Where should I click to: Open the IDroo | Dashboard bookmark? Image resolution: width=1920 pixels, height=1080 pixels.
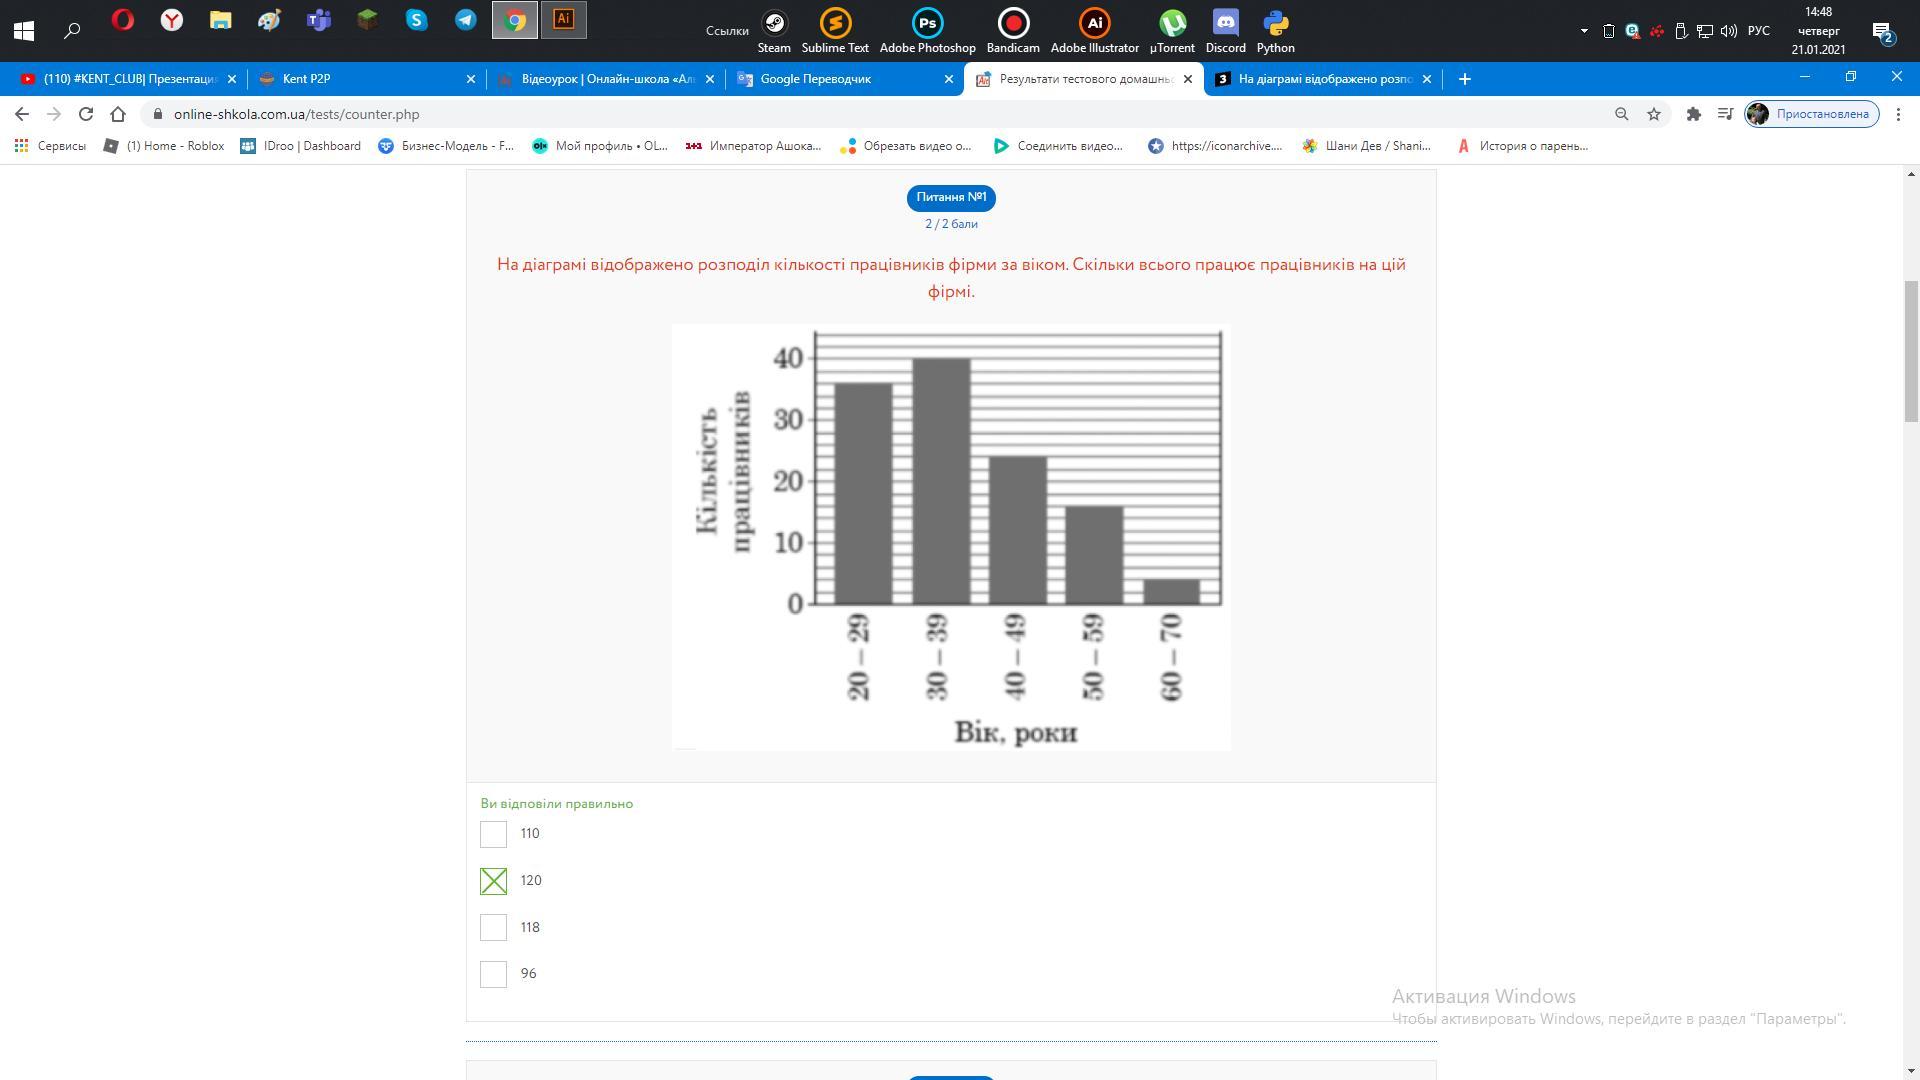301,146
